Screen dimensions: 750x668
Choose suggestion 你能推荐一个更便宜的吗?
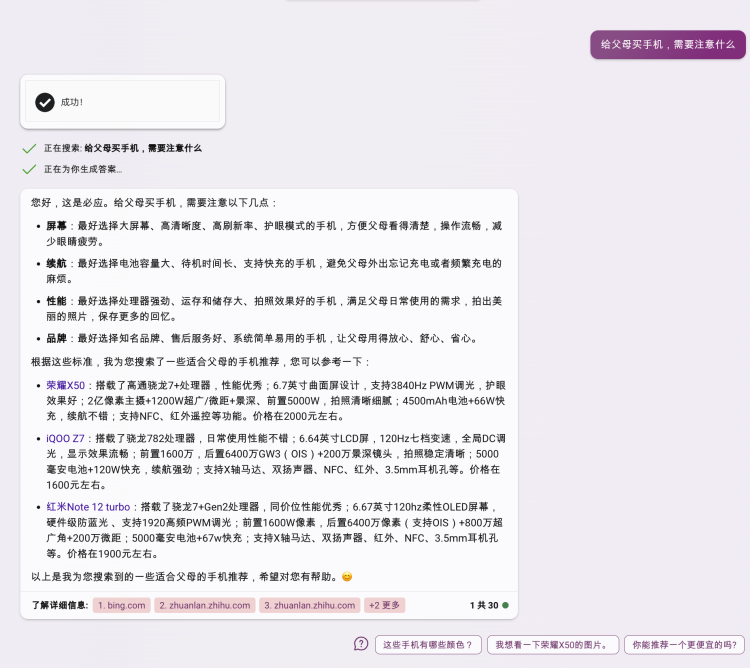684,645
